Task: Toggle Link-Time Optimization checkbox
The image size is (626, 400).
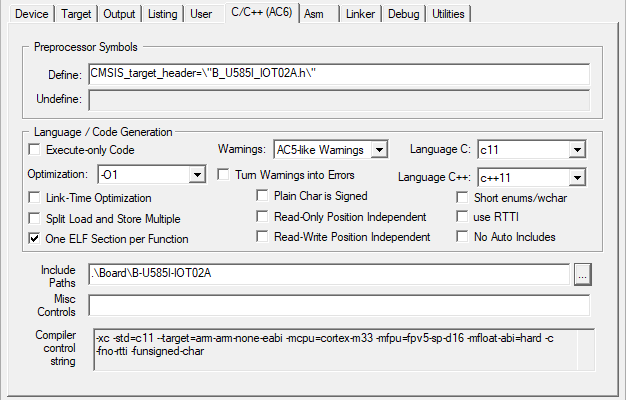Action: 37,198
